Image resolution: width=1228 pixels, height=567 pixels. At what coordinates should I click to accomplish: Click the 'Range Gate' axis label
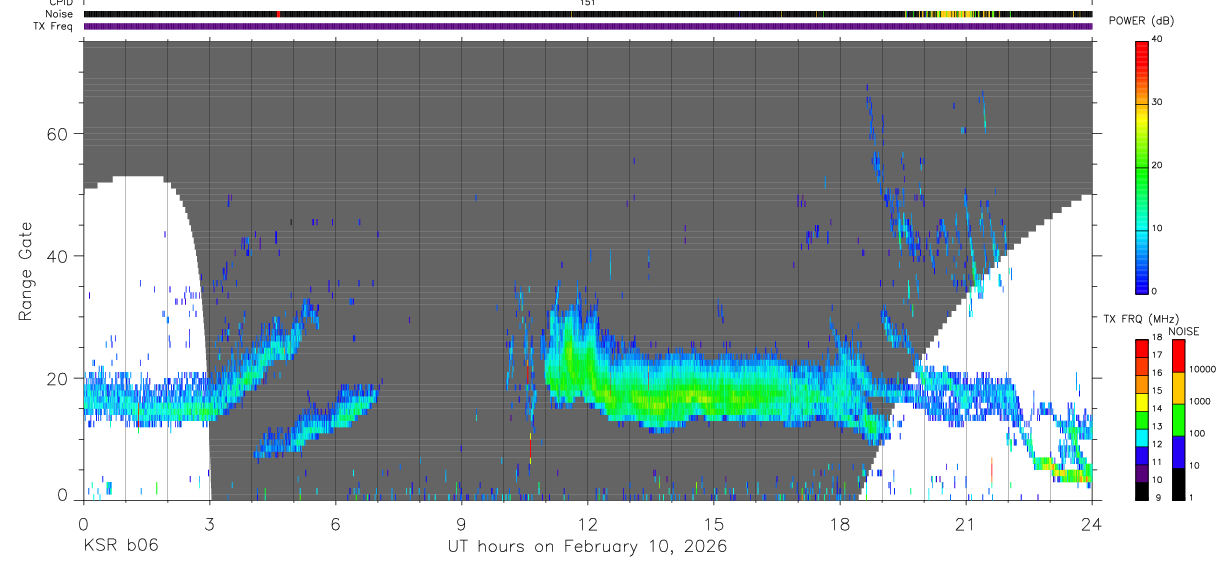tap(27, 270)
